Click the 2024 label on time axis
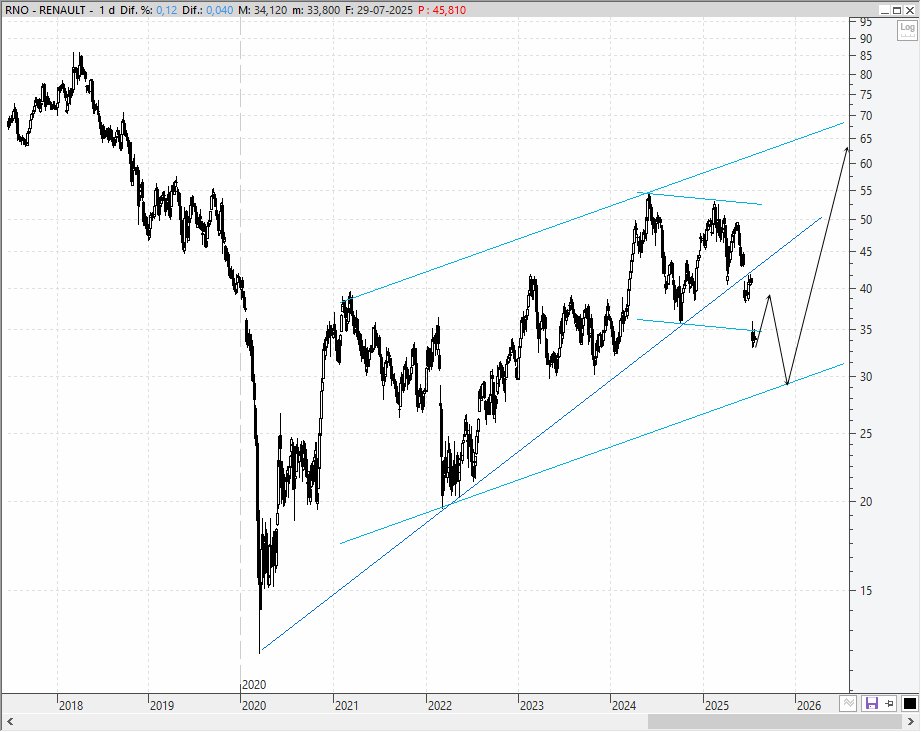This screenshot has height=732, width=921. 624,706
